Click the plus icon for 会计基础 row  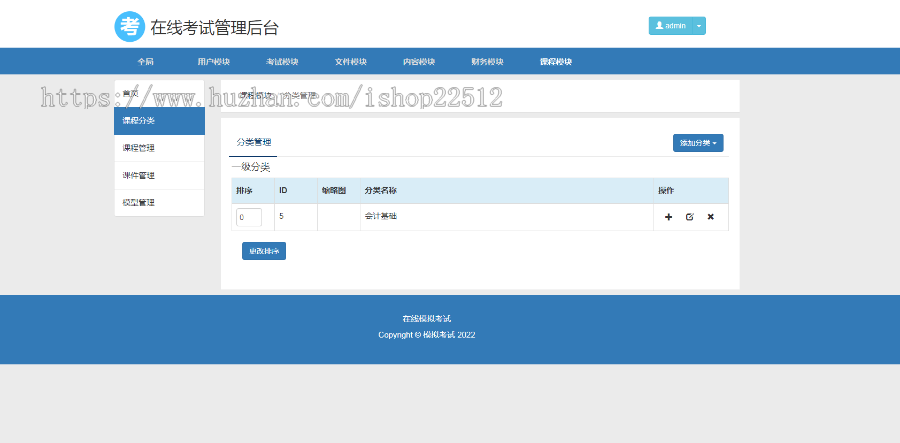668,217
